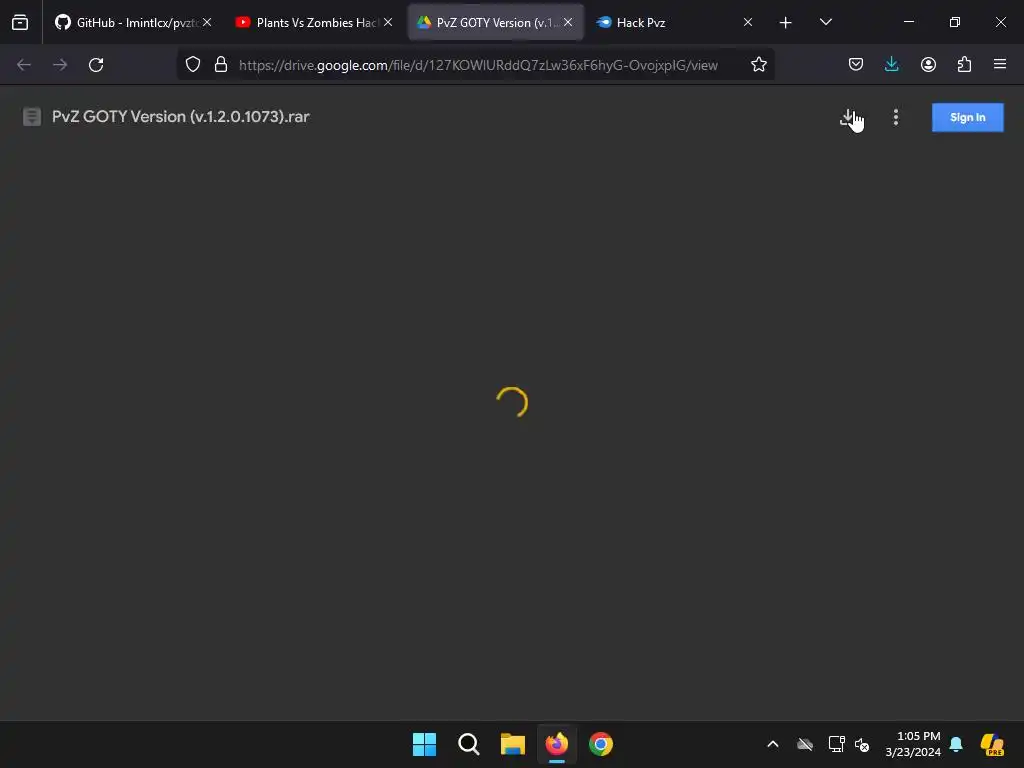Close the Hack Pvz tab

(748, 22)
